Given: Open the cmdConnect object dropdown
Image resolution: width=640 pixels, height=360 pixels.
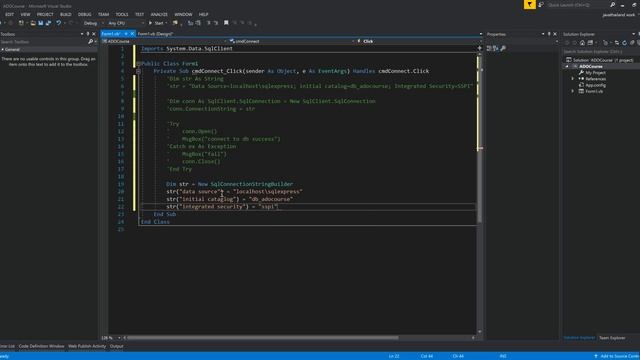Looking at the screenshot, I should coord(291,41).
